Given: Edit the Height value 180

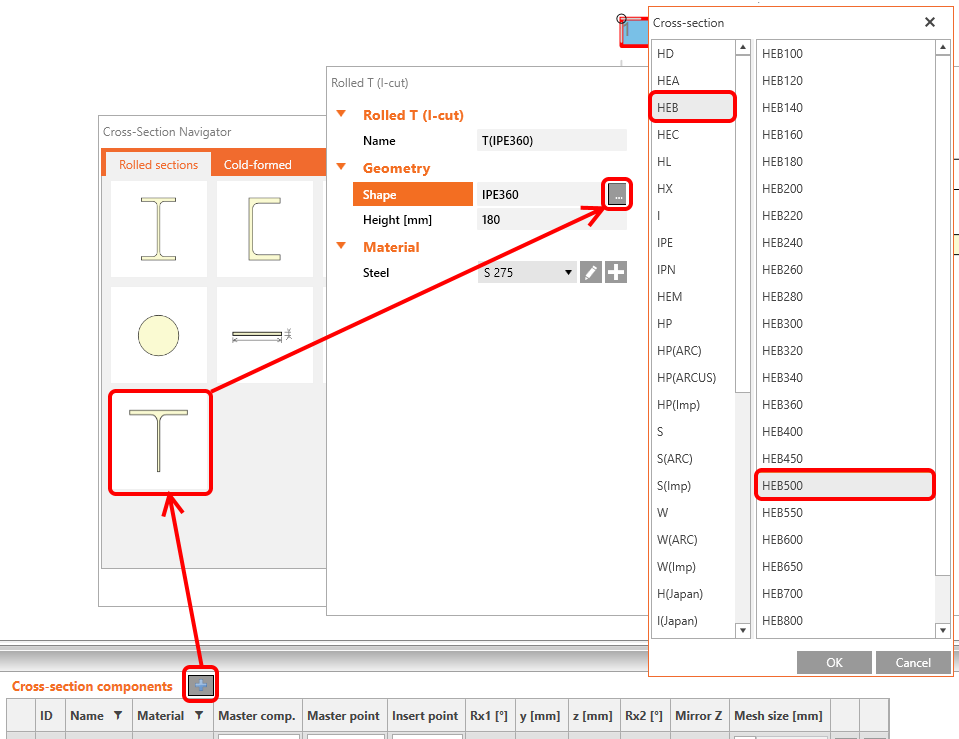Looking at the screenshot, I should [552, 220].
